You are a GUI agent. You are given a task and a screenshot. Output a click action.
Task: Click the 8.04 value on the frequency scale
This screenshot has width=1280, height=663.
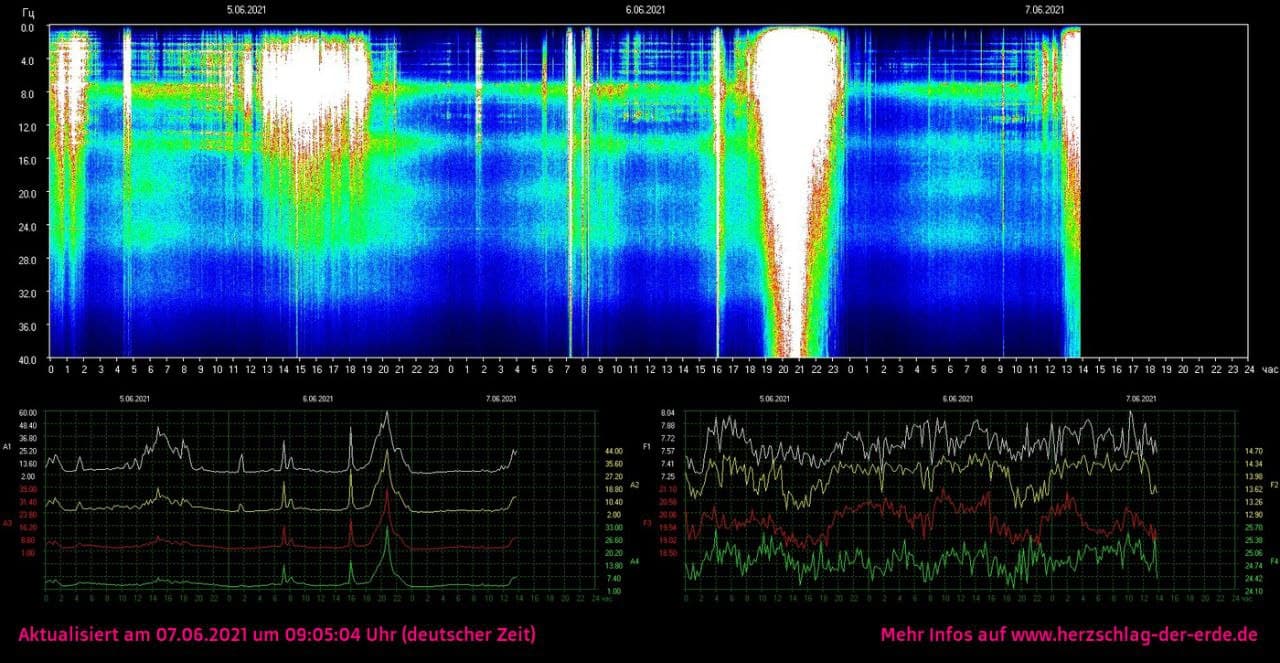pyautogui.click(x=668, y=412)
